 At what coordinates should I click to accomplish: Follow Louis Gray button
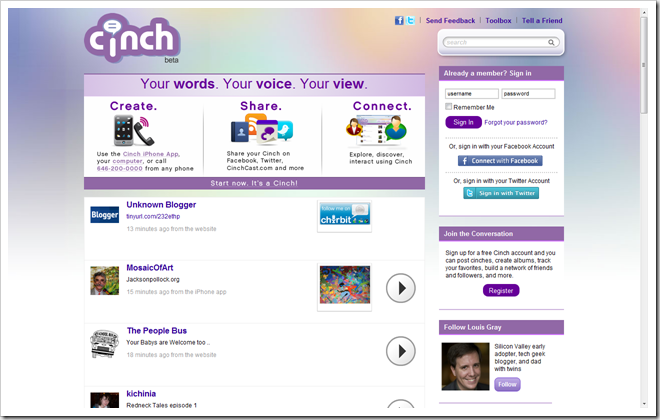coord(507,384)
